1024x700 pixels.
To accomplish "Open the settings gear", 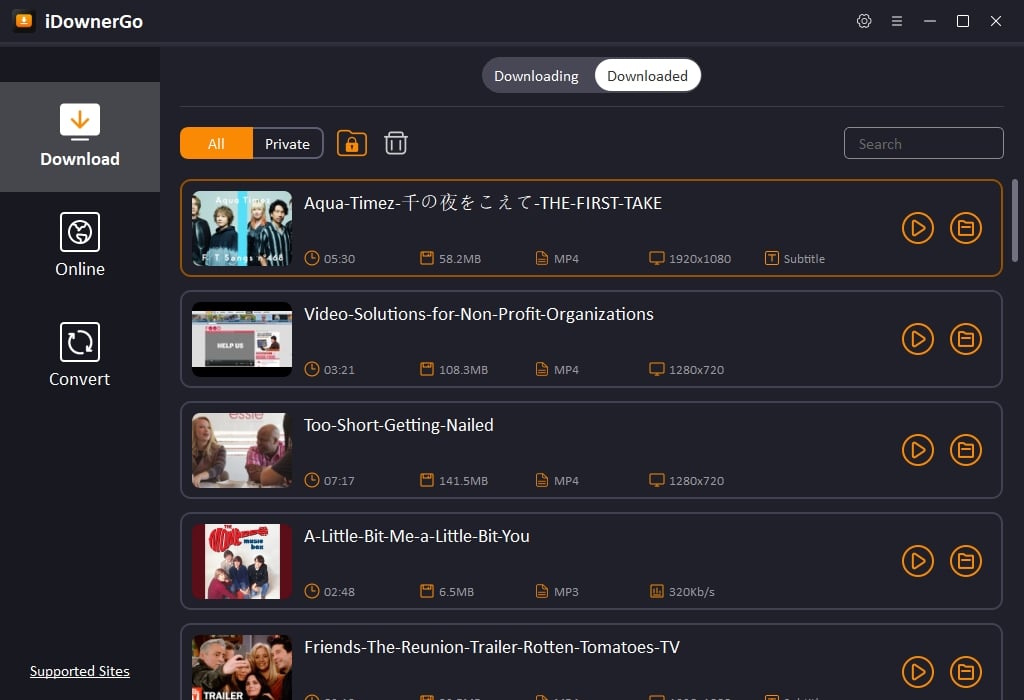I will pos(864,20).
